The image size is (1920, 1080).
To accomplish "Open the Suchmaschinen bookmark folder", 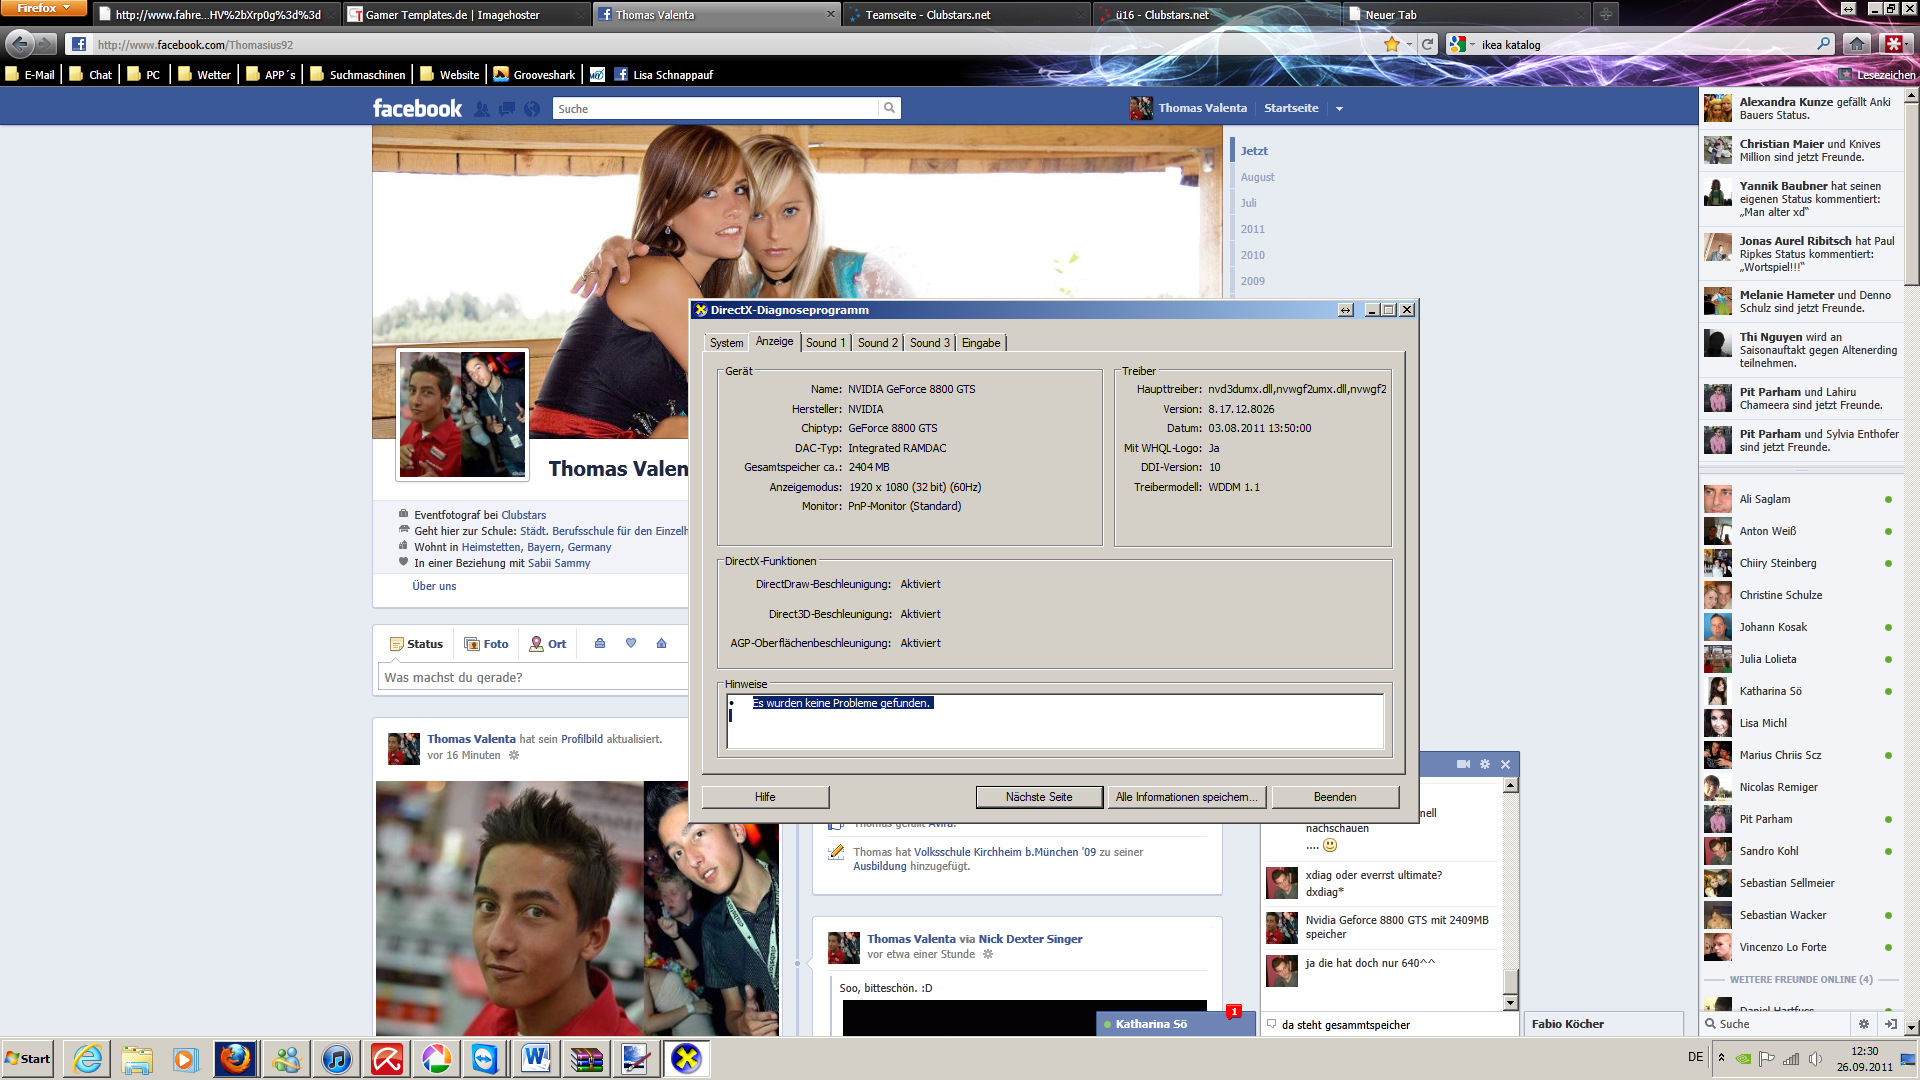I will pos(358,74).
